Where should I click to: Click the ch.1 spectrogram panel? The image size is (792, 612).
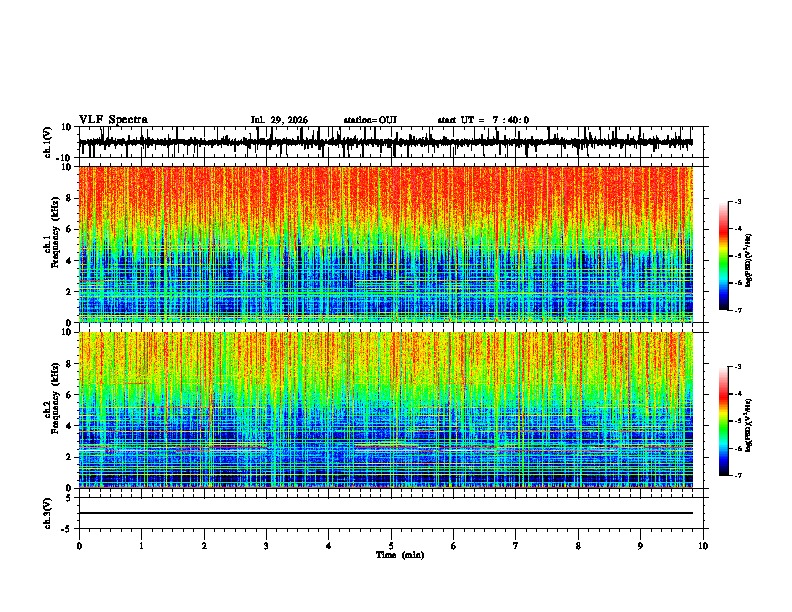385,244
